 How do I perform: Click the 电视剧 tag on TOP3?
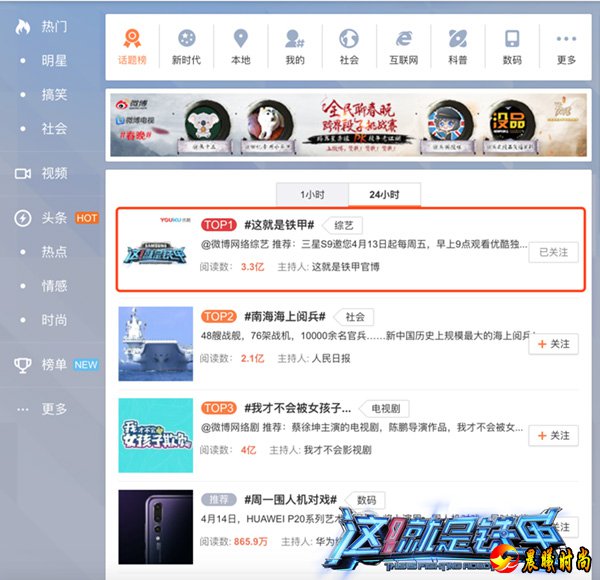[x=385, y=409]
